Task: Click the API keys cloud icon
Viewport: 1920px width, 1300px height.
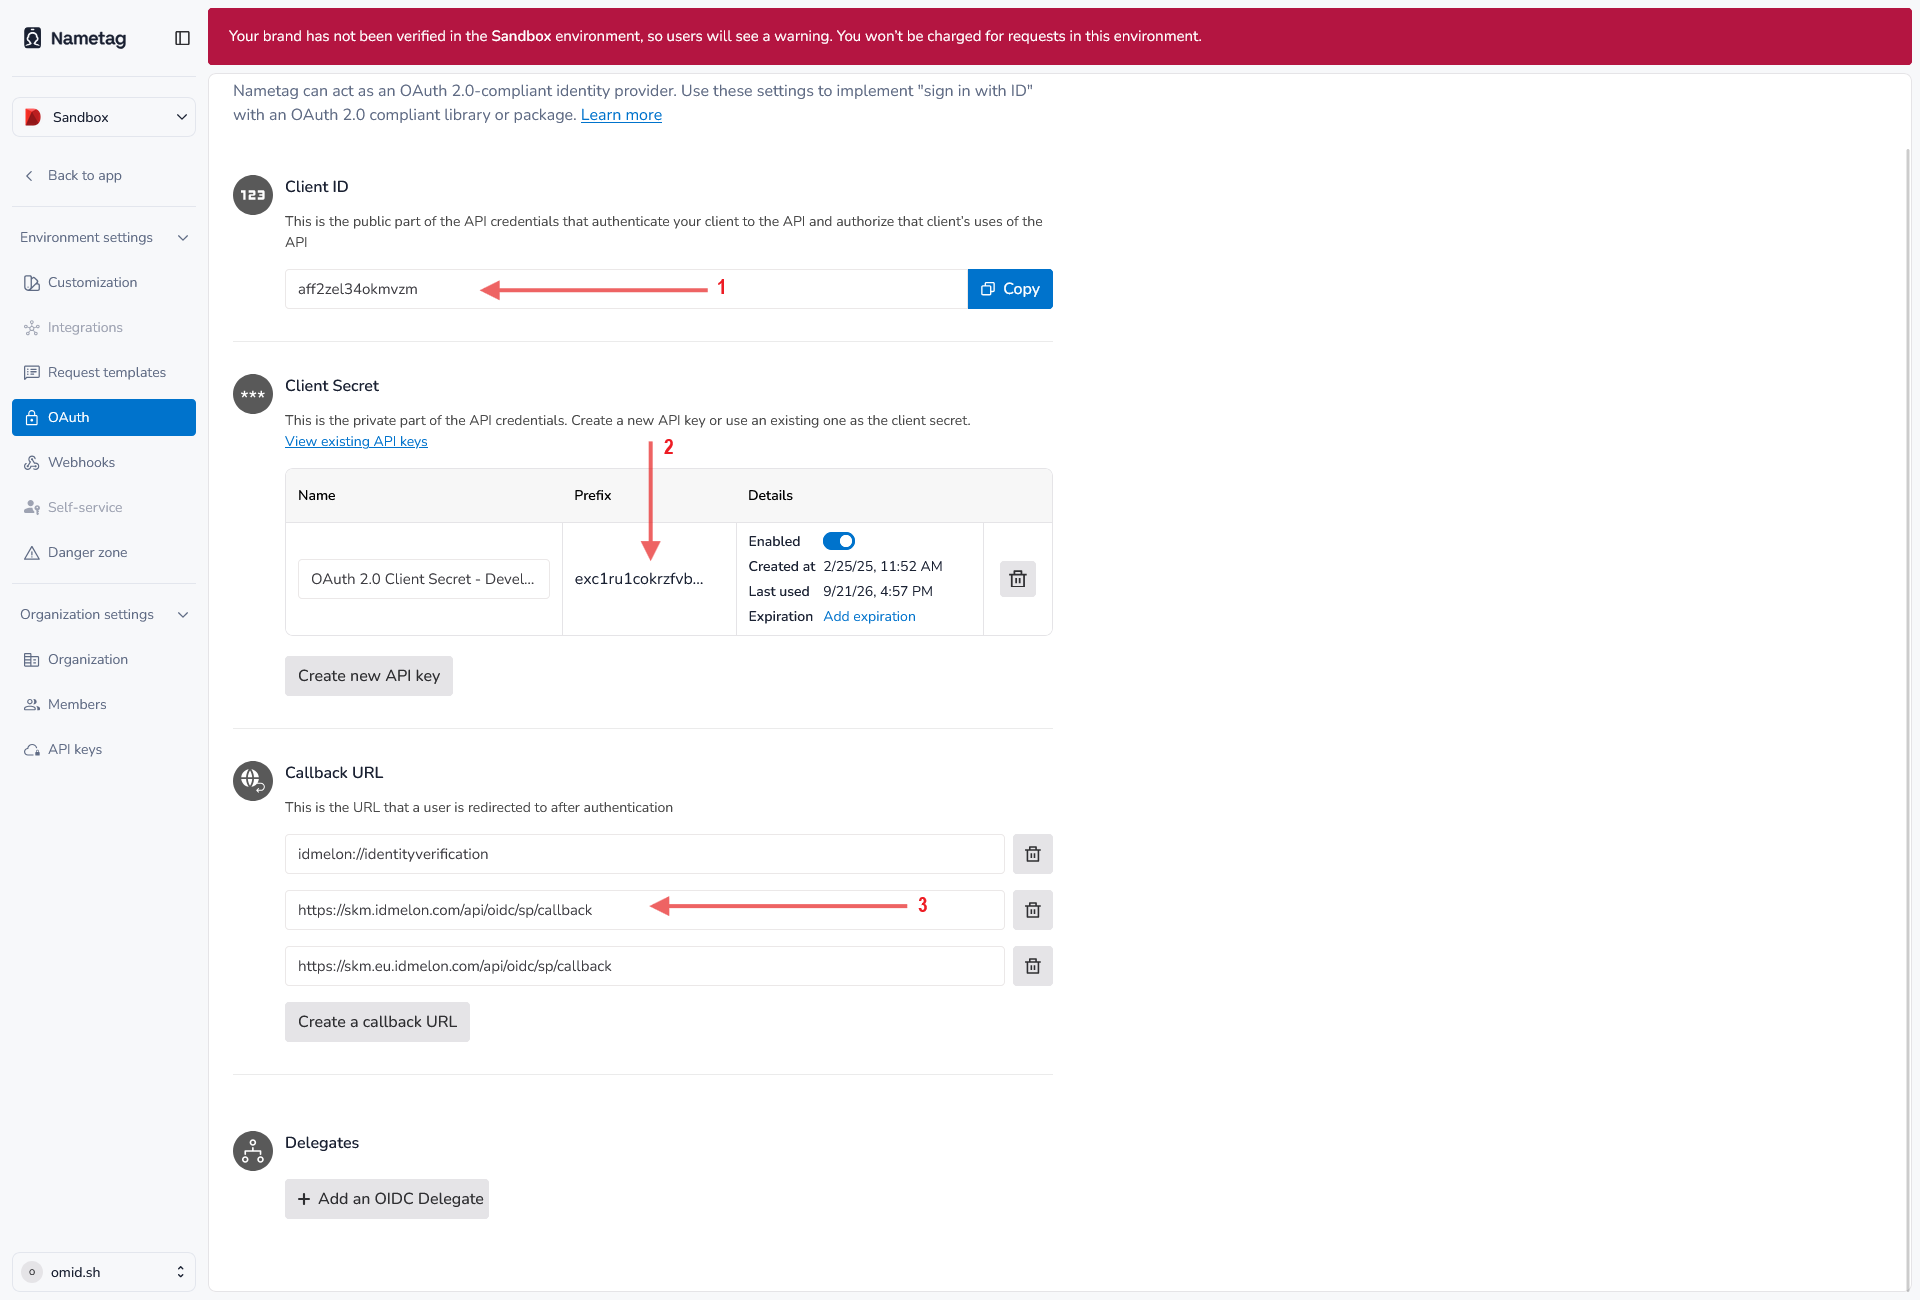Action: coord(32,749)
